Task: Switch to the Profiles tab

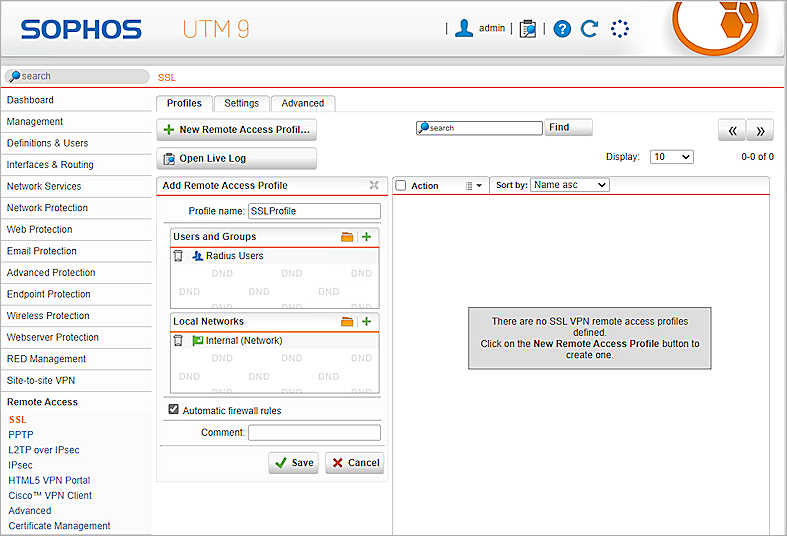Action: coord(184,103)
